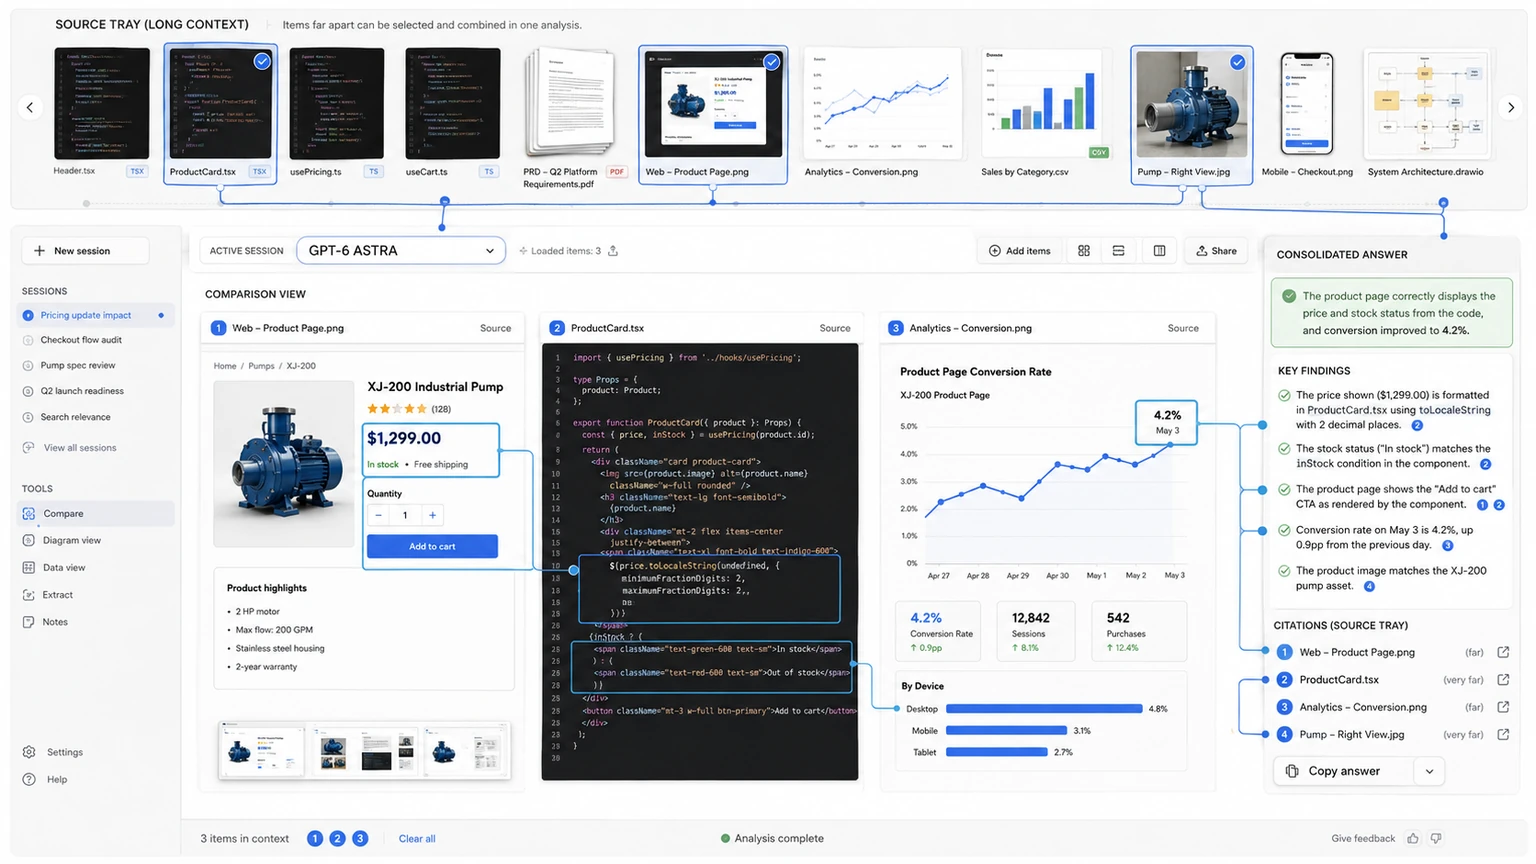Switch to the split columns layout icon
The height and width of the screenshot is (864, 1536).
click(1159, 251)
